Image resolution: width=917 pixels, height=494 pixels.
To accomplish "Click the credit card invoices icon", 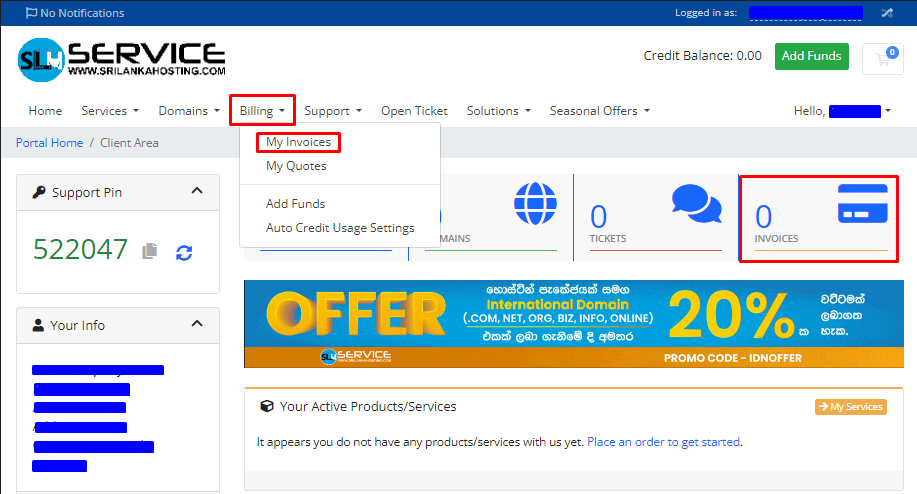I will click(x=862, y=204).
